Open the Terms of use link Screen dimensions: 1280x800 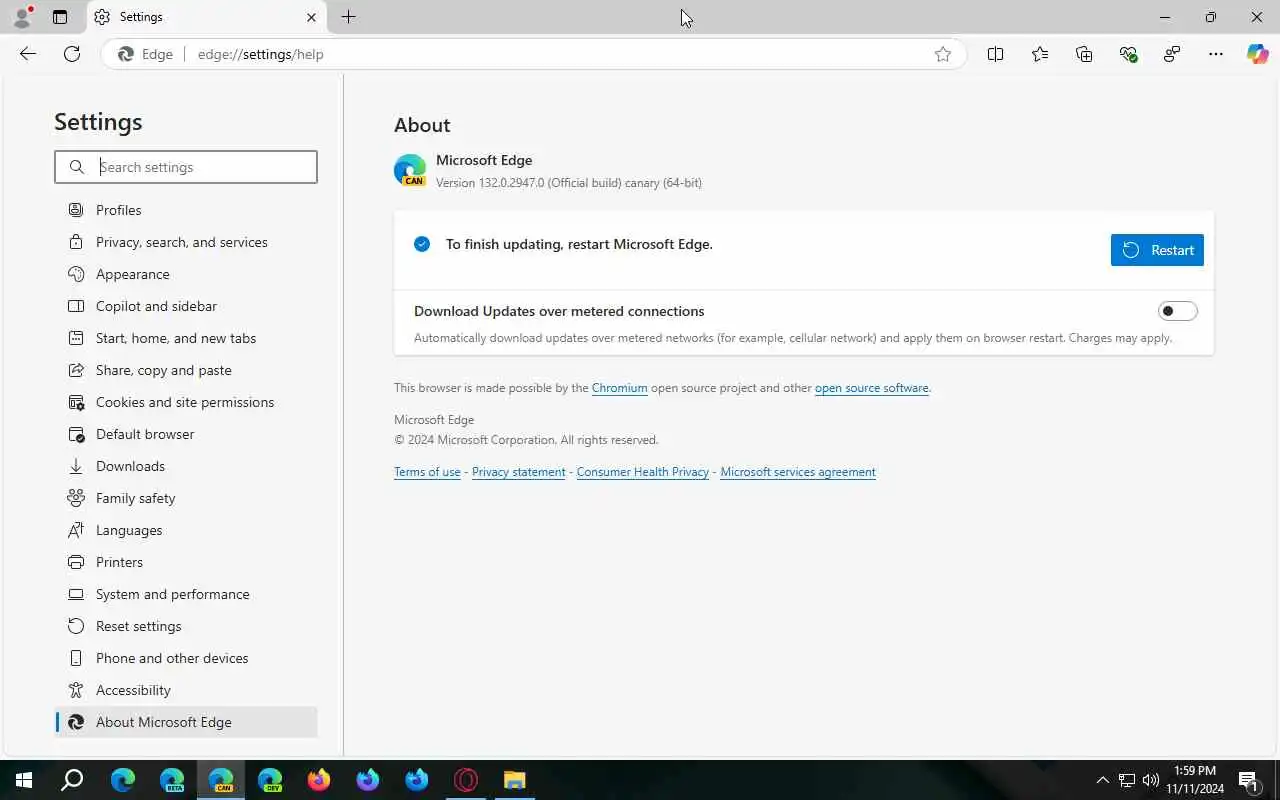[427, 472]
